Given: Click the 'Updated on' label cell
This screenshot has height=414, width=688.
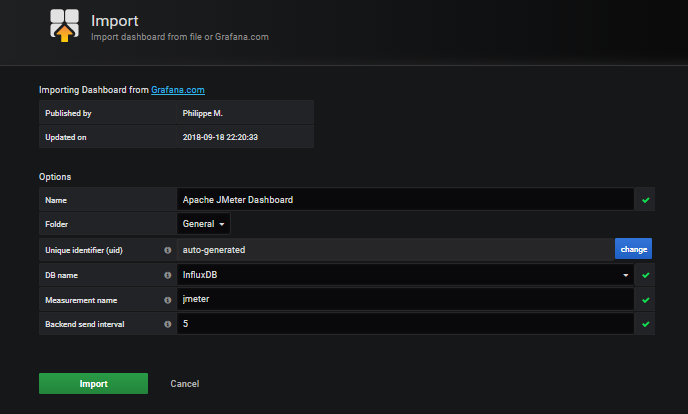Looking at the screenshot, I should [x=108, y=137].
